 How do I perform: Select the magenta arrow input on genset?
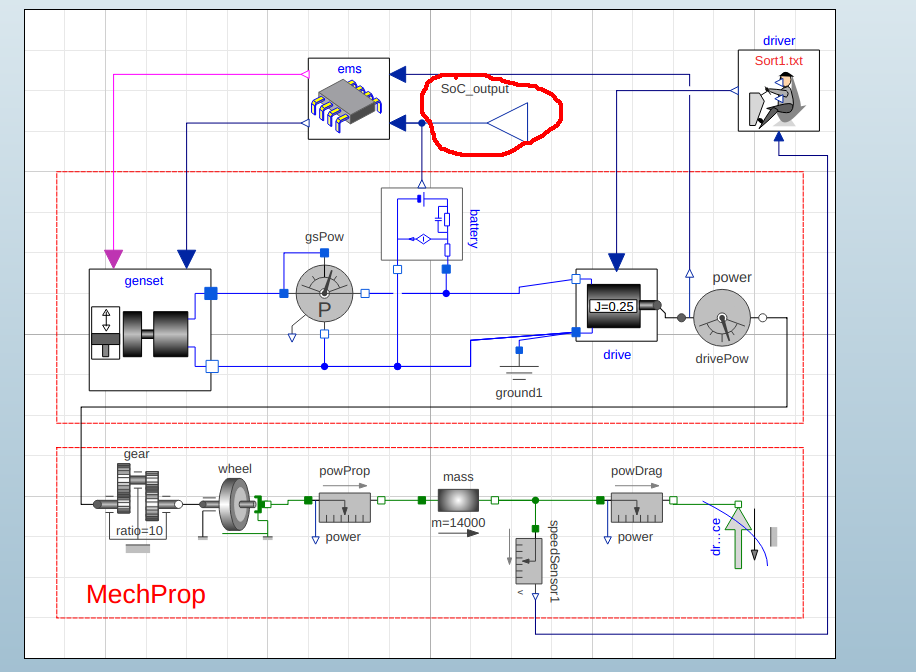click(113, 259)
